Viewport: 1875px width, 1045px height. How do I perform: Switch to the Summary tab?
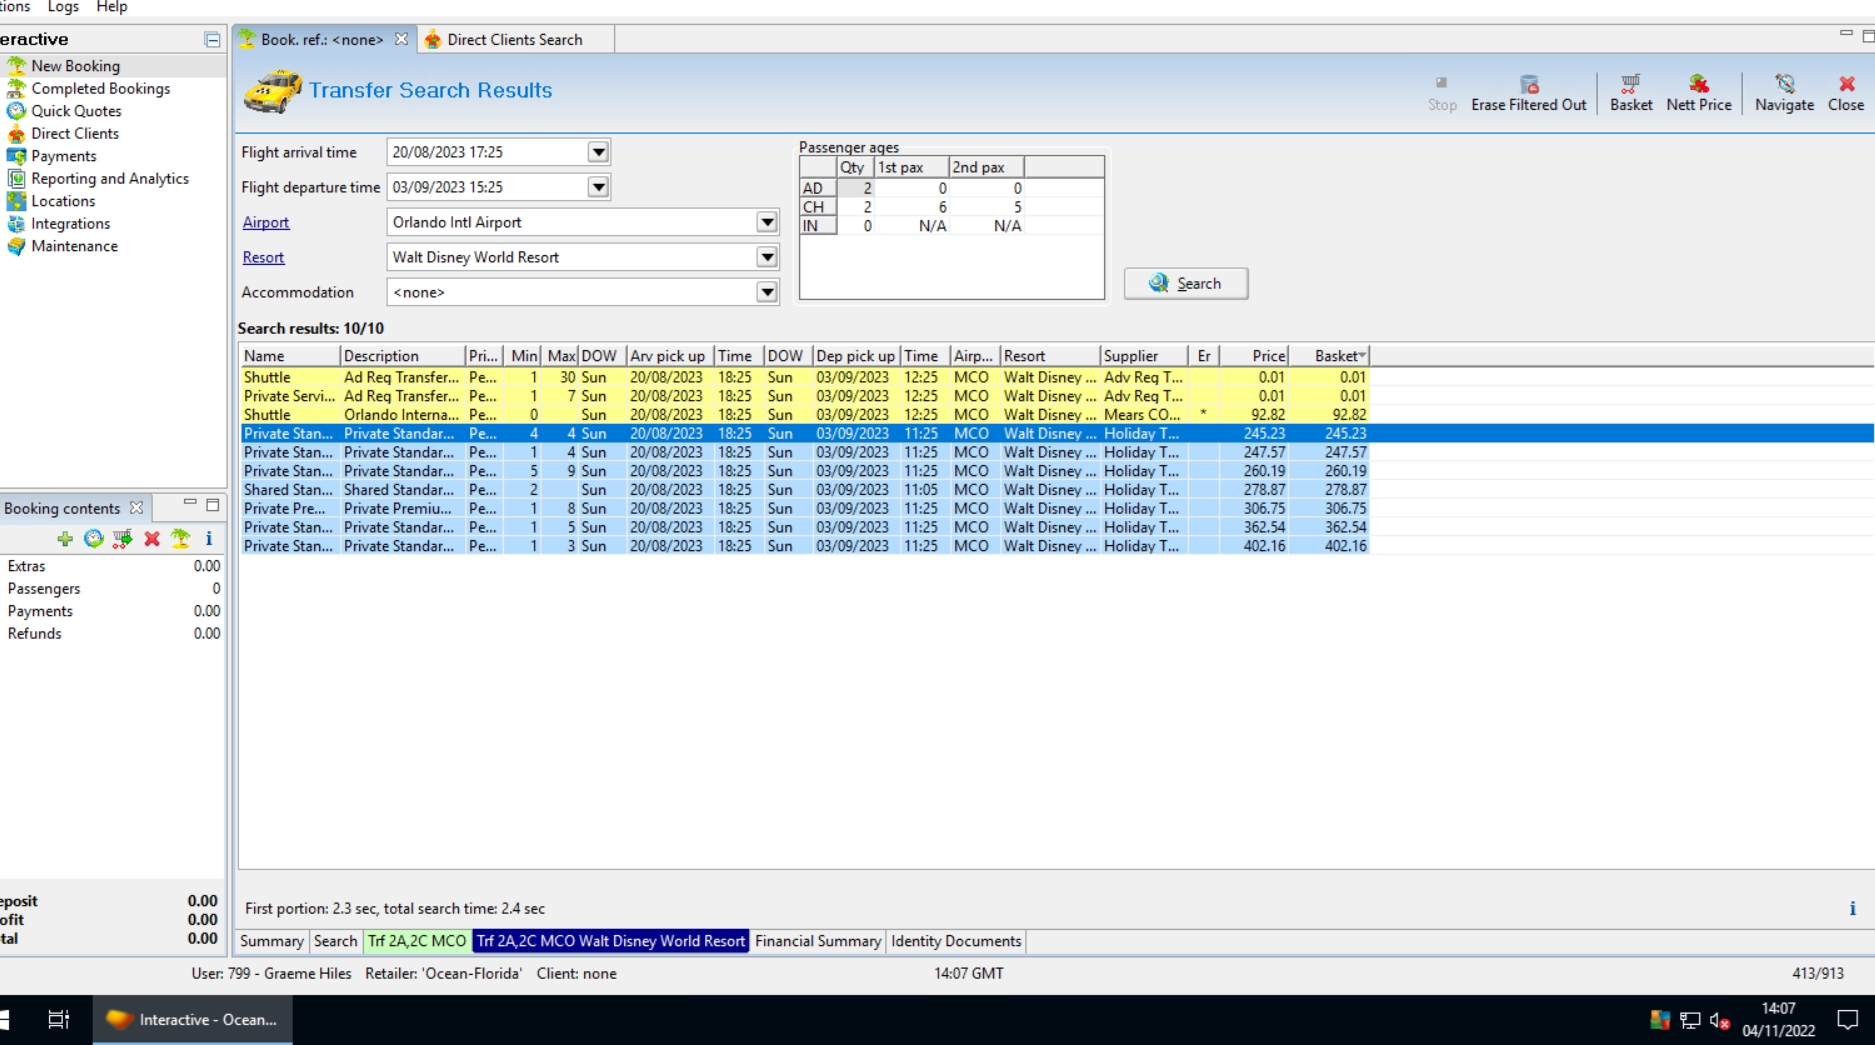271,941
